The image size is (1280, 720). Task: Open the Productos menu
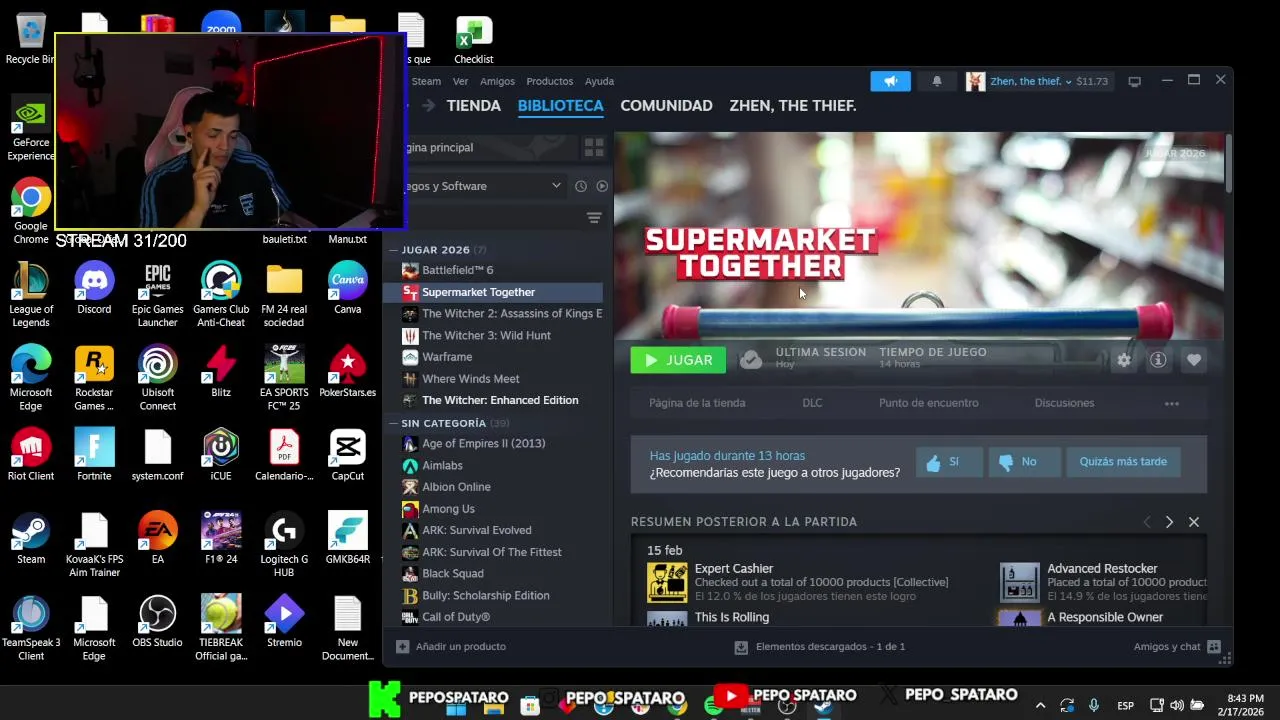tap(549, 81)
